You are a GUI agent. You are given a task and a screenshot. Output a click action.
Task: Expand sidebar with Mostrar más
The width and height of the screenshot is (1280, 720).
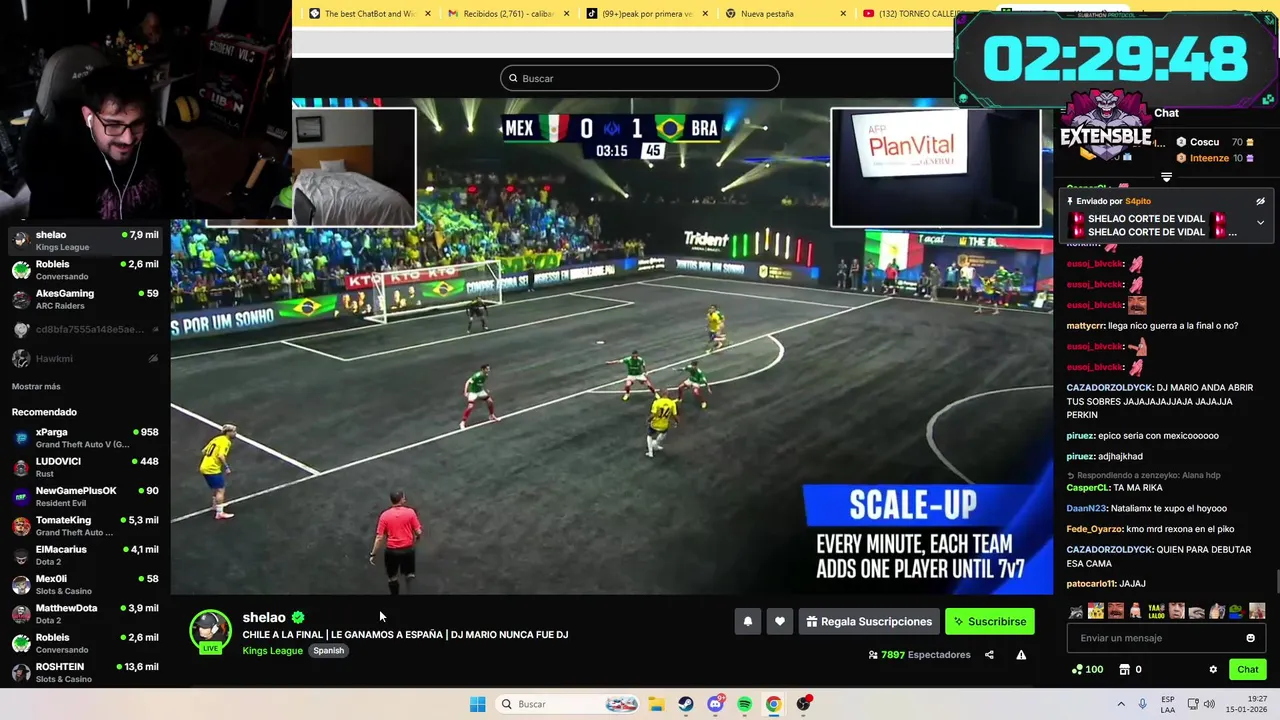click(x=36, y=386)
